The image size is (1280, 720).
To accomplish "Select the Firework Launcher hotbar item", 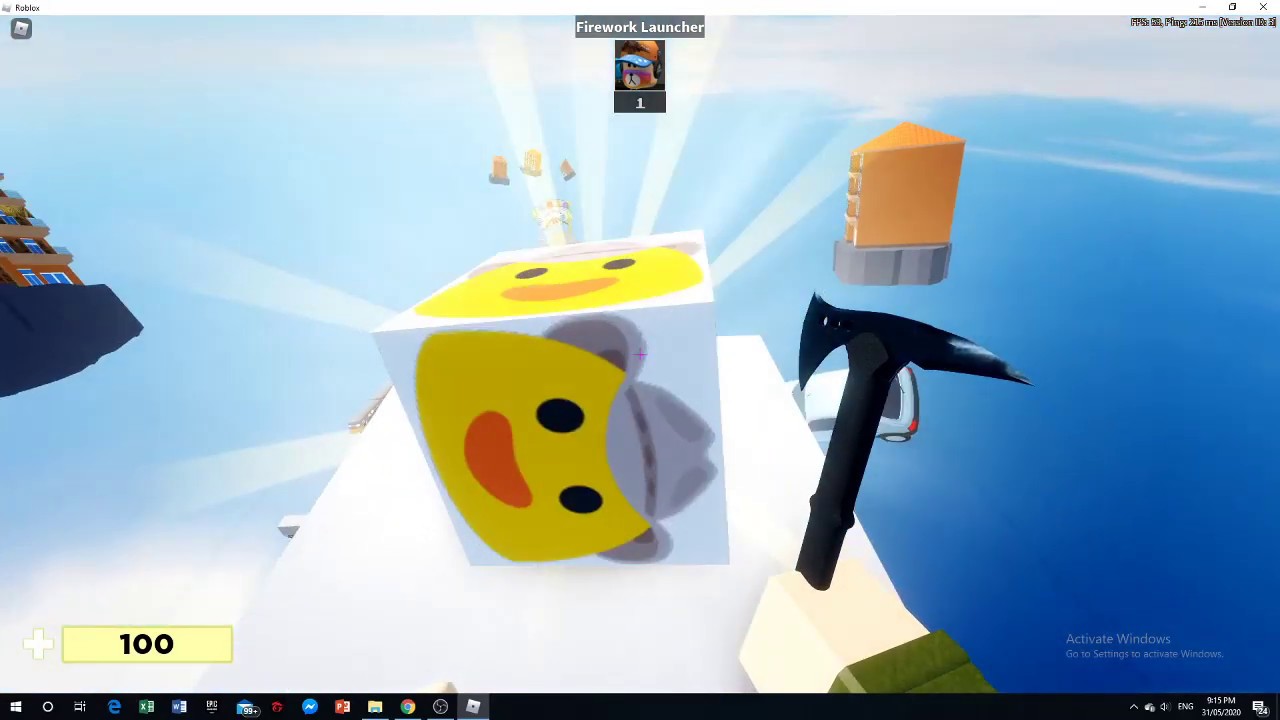I will 640,66.
